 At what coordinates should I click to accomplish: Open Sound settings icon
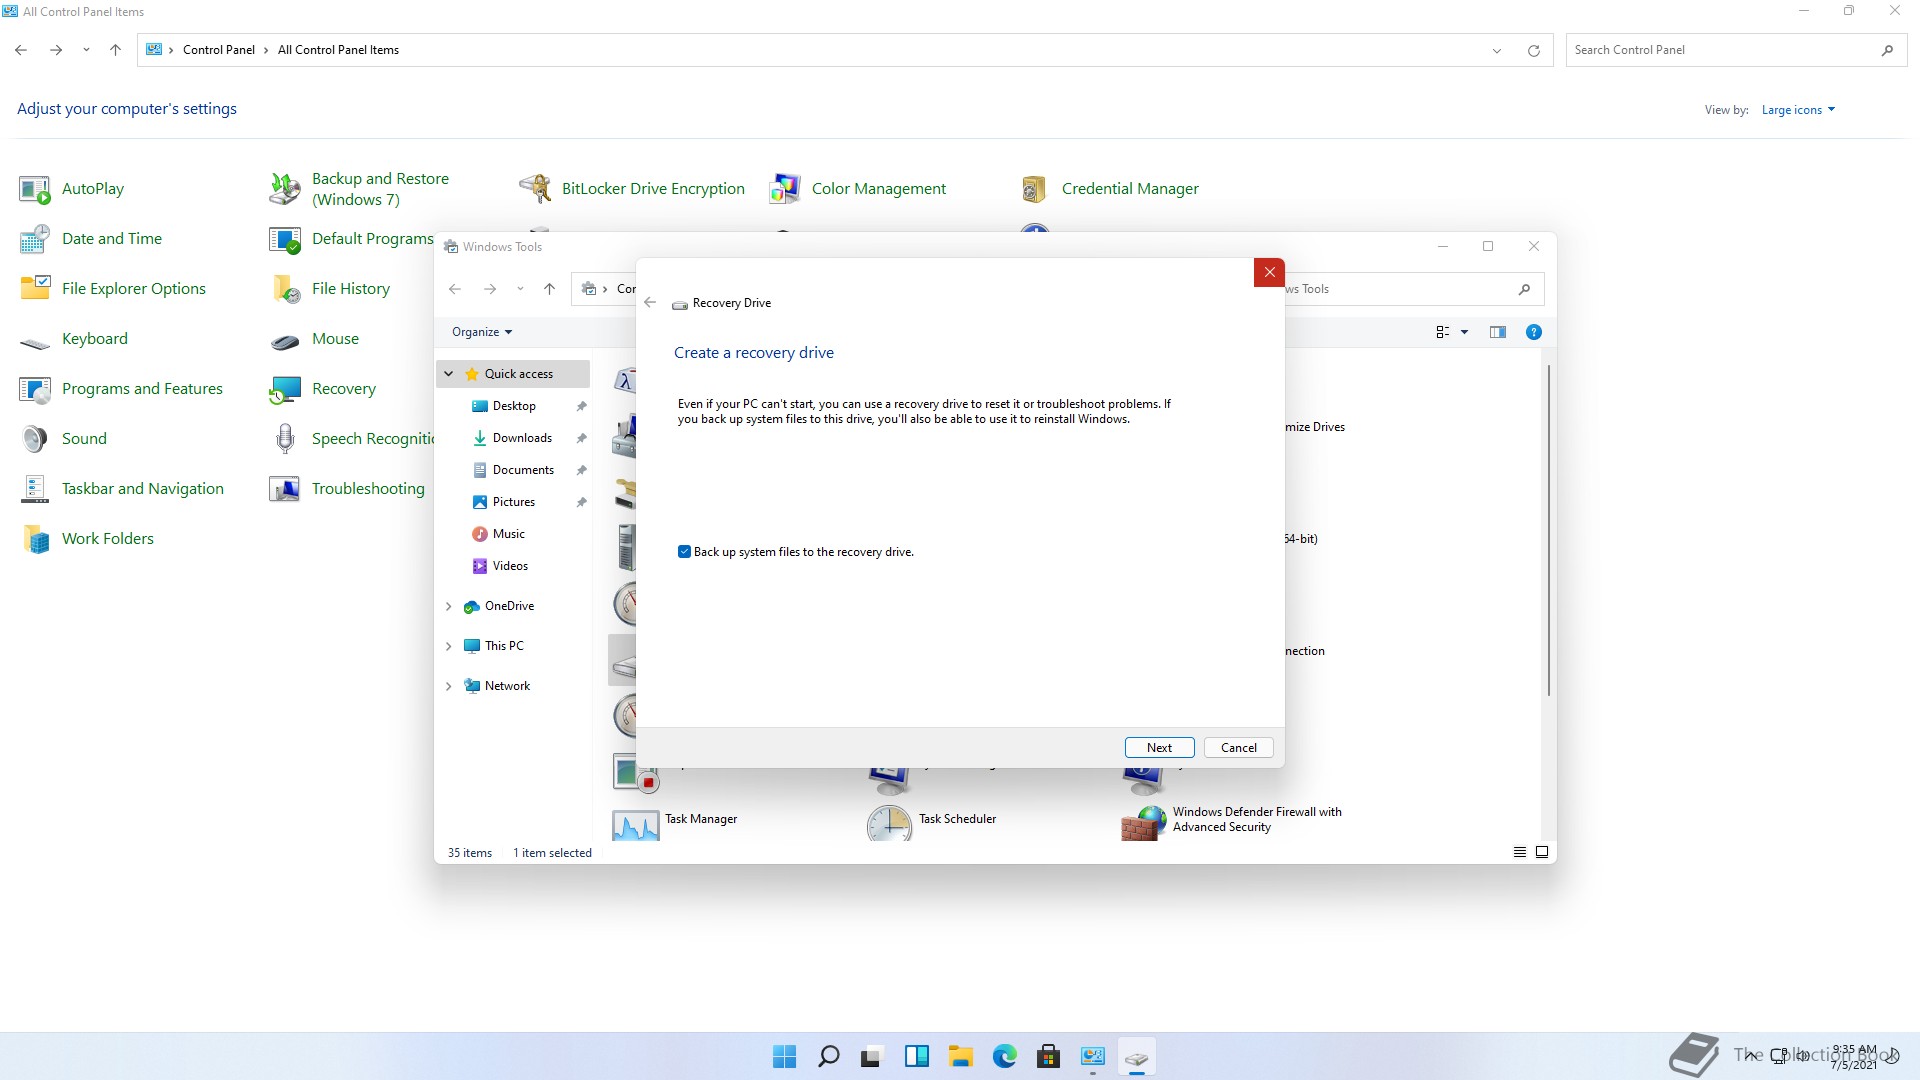click(35, 439)
